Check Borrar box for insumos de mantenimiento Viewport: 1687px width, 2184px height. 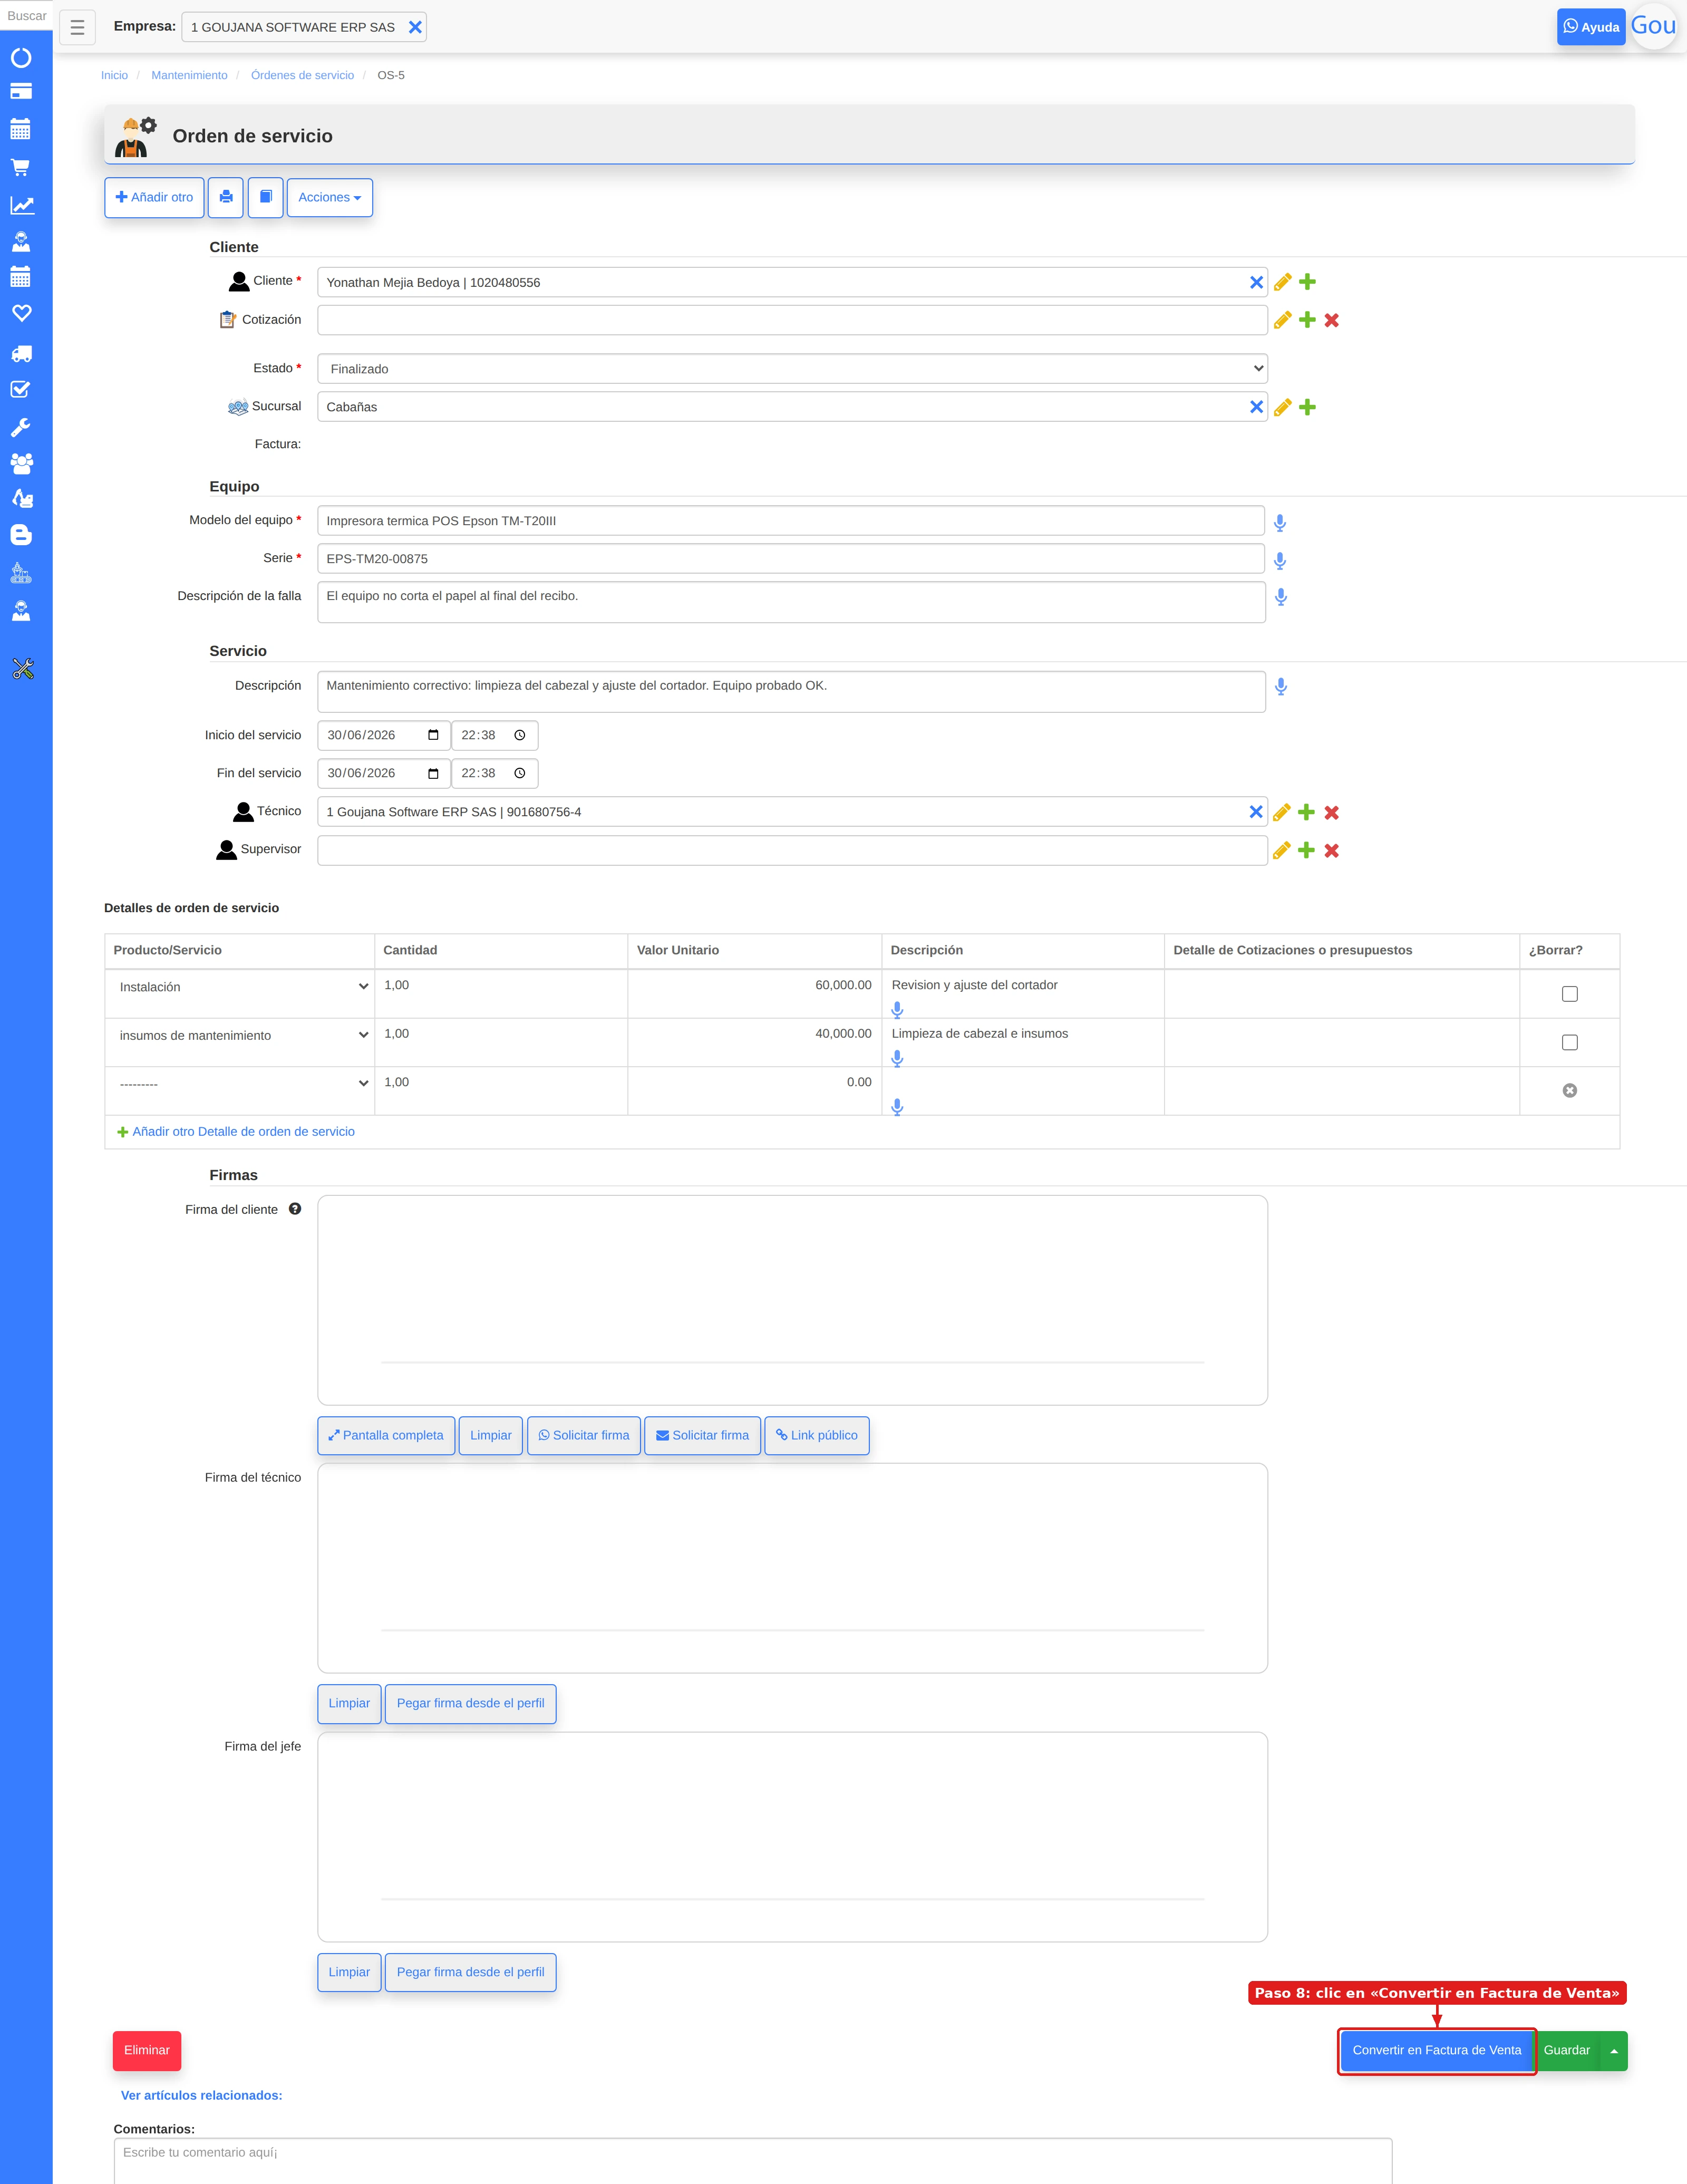point(1569,1042)
